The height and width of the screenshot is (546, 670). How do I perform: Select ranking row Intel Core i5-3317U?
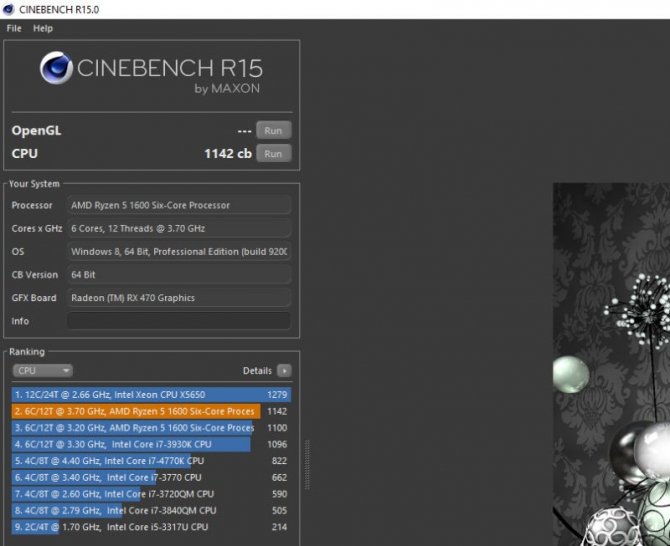click(151, 527)
